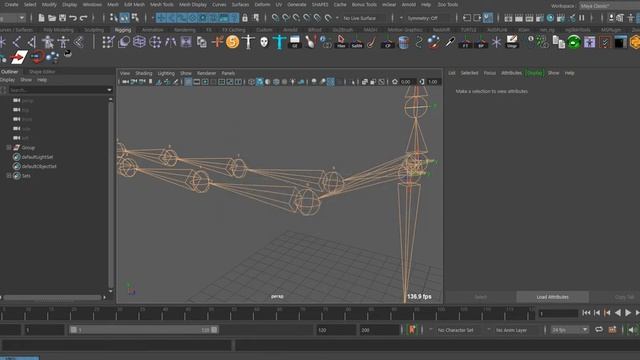Open the Workspace Maya Classic dropdown
The width and height of the screenshot is (640, 360).
tap(609, 6)
